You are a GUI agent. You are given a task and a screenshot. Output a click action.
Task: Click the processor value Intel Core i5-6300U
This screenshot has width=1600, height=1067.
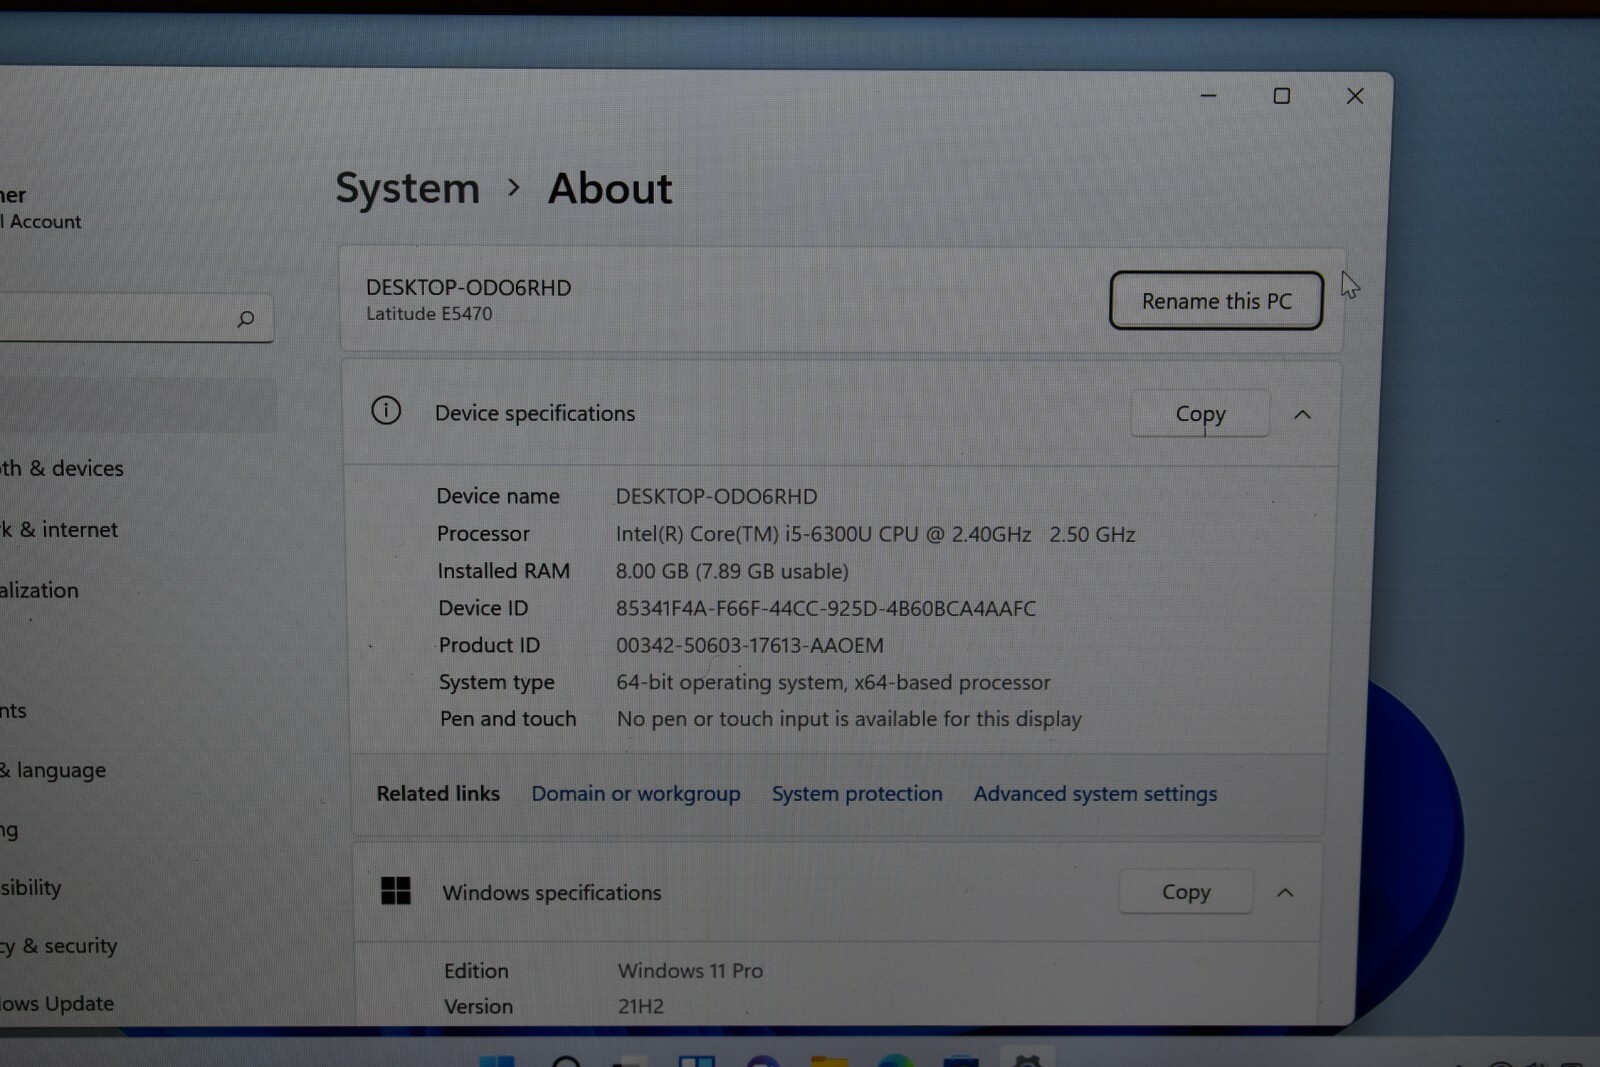[x=875, y=534]
